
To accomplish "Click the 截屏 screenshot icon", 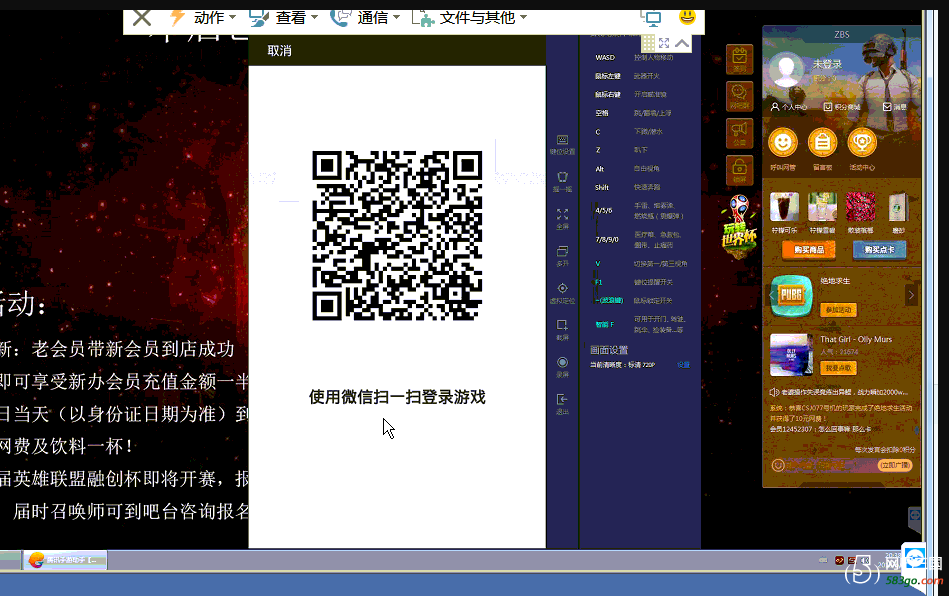I will [x=562, y=330].
